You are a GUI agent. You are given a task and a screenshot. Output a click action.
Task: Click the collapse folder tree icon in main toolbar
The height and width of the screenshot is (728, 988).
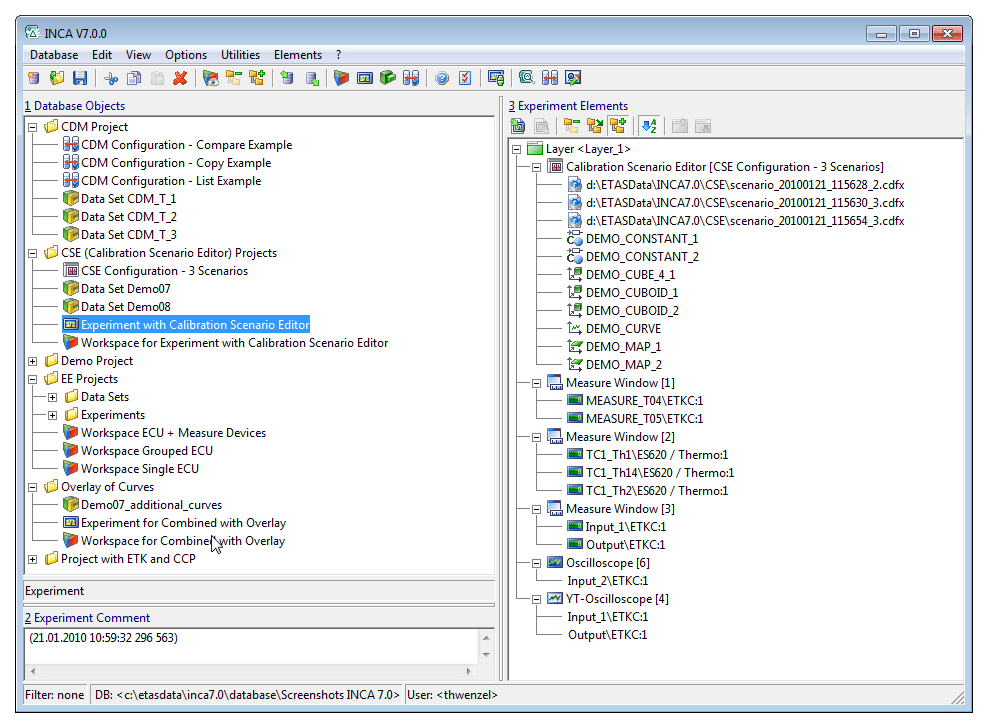pos(234,78)
